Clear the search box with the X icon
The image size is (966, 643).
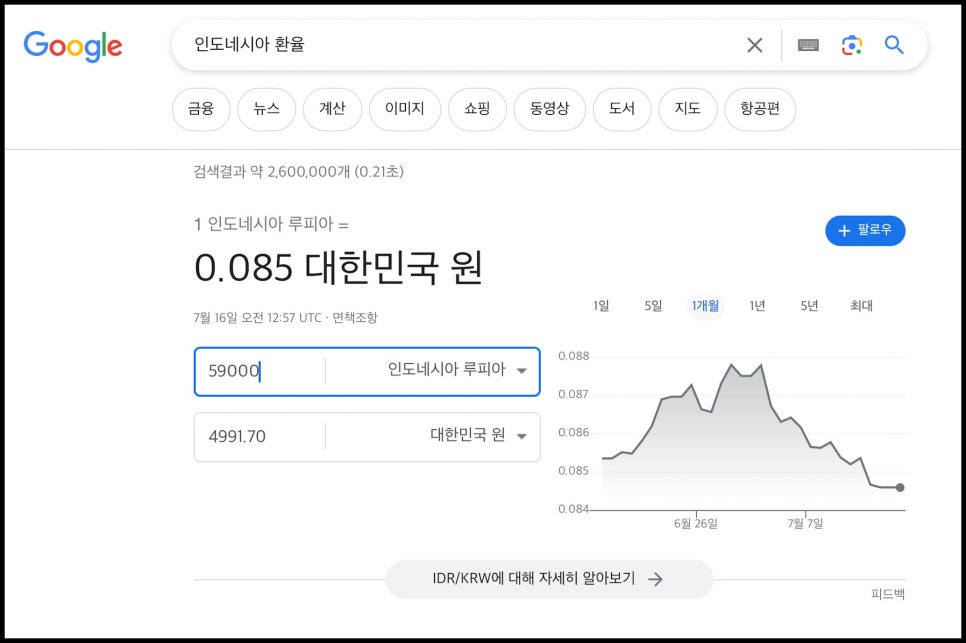tap(755, 45)
